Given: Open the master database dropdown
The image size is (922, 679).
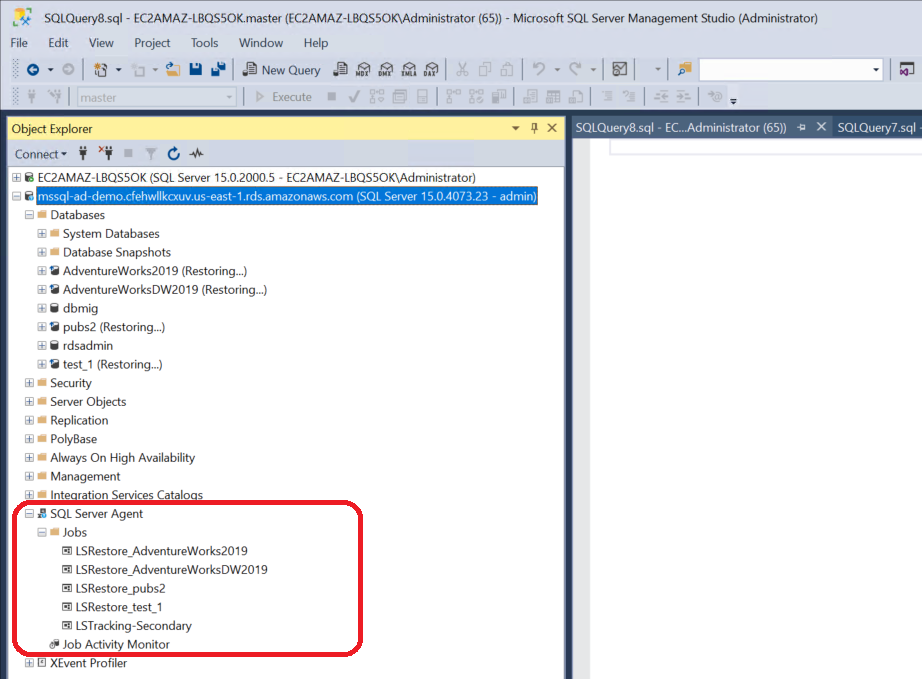Looking at the screenshot, I should (x=229, y=98).
